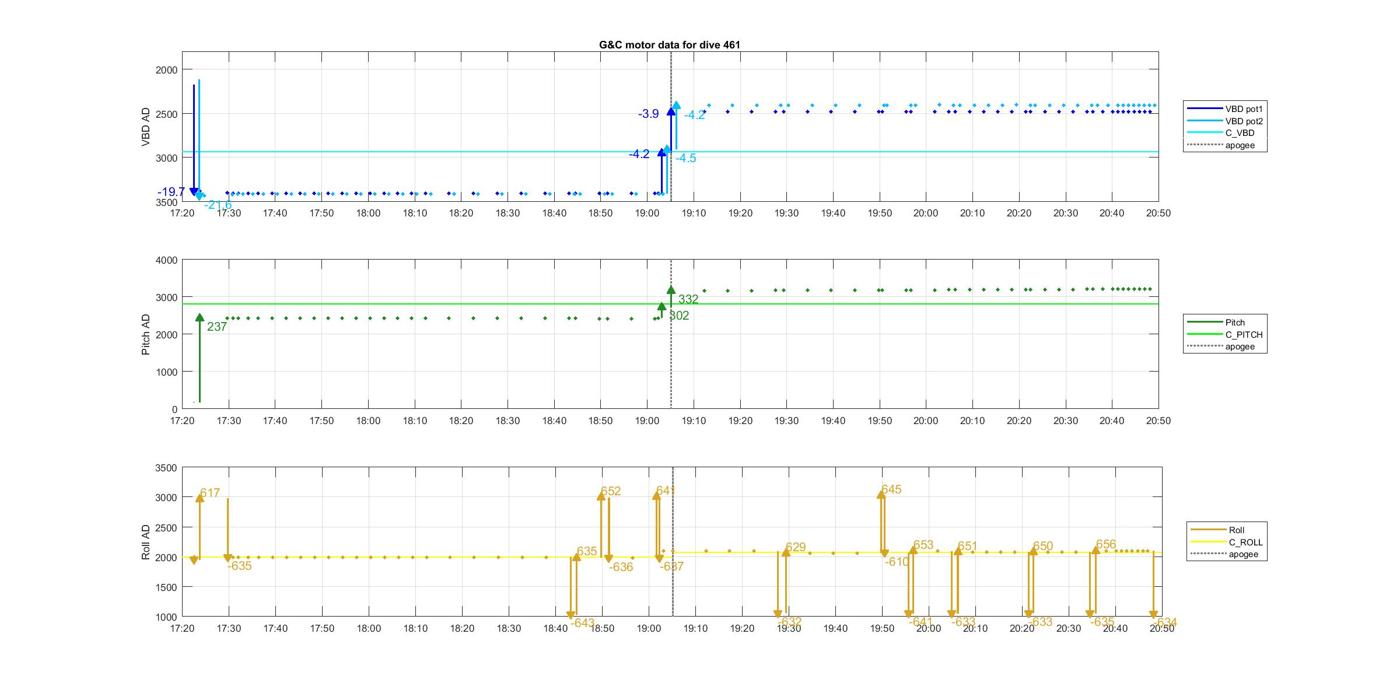The image size is (1400, 693).
Task: Click the '617' roll data label
Action: click(x=210, y=493)
